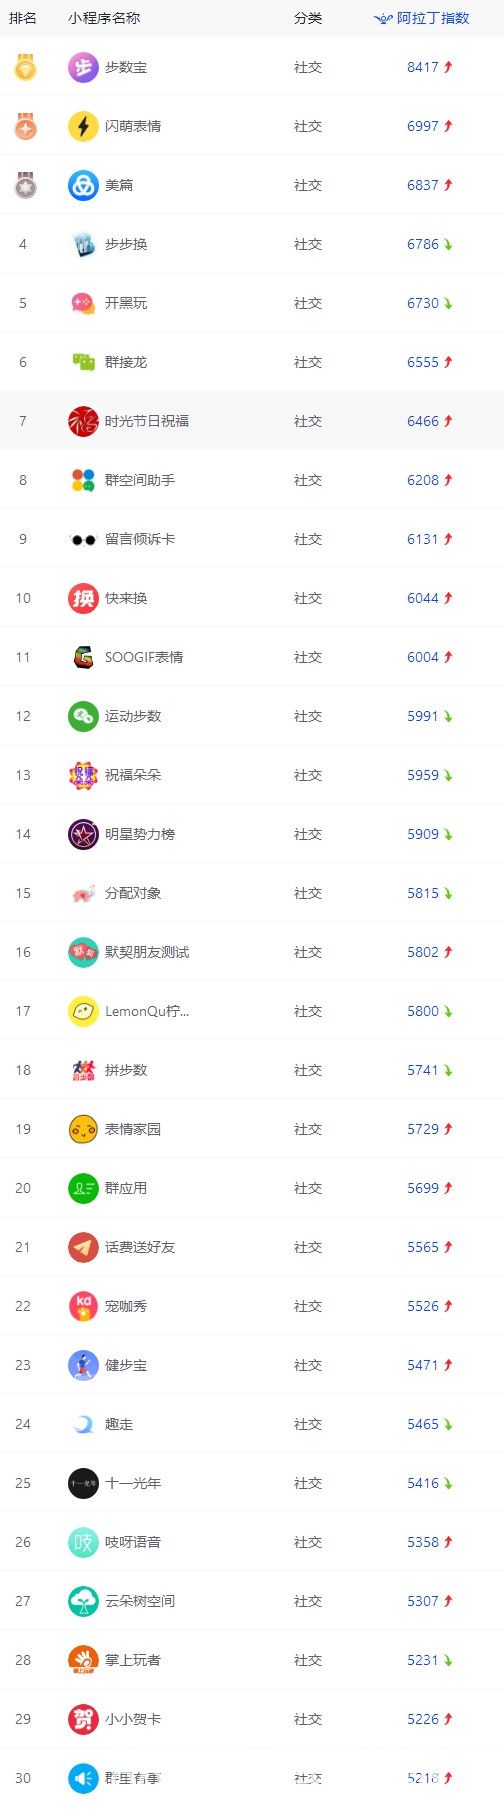Open the 开黑玩 mini program link
The height and width of the screenshot is (1812, 504).
[x=126, y=303]
